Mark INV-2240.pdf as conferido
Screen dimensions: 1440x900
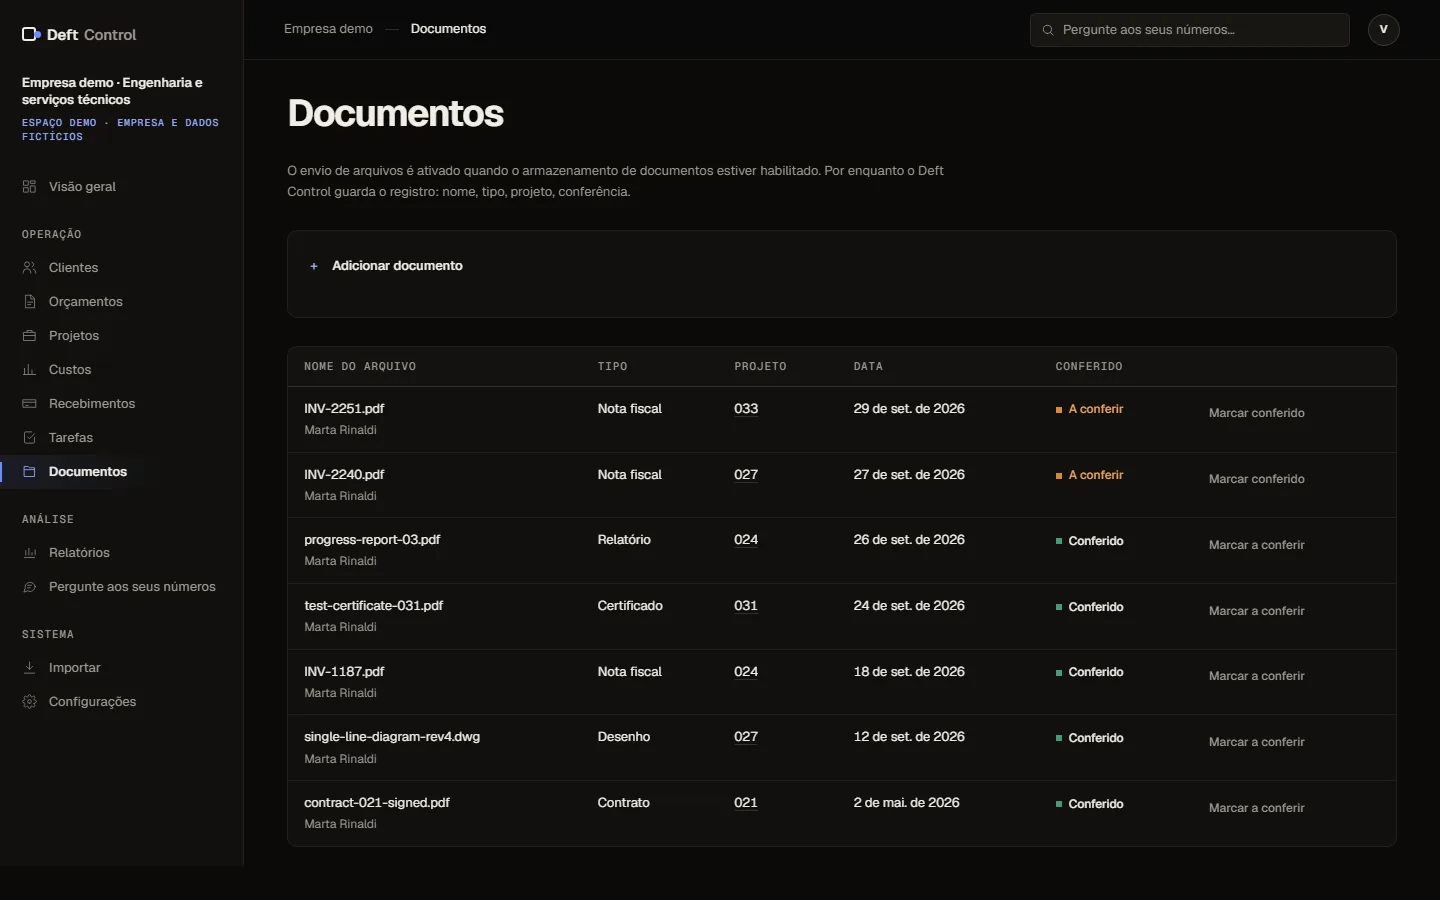coord(1256,479)
